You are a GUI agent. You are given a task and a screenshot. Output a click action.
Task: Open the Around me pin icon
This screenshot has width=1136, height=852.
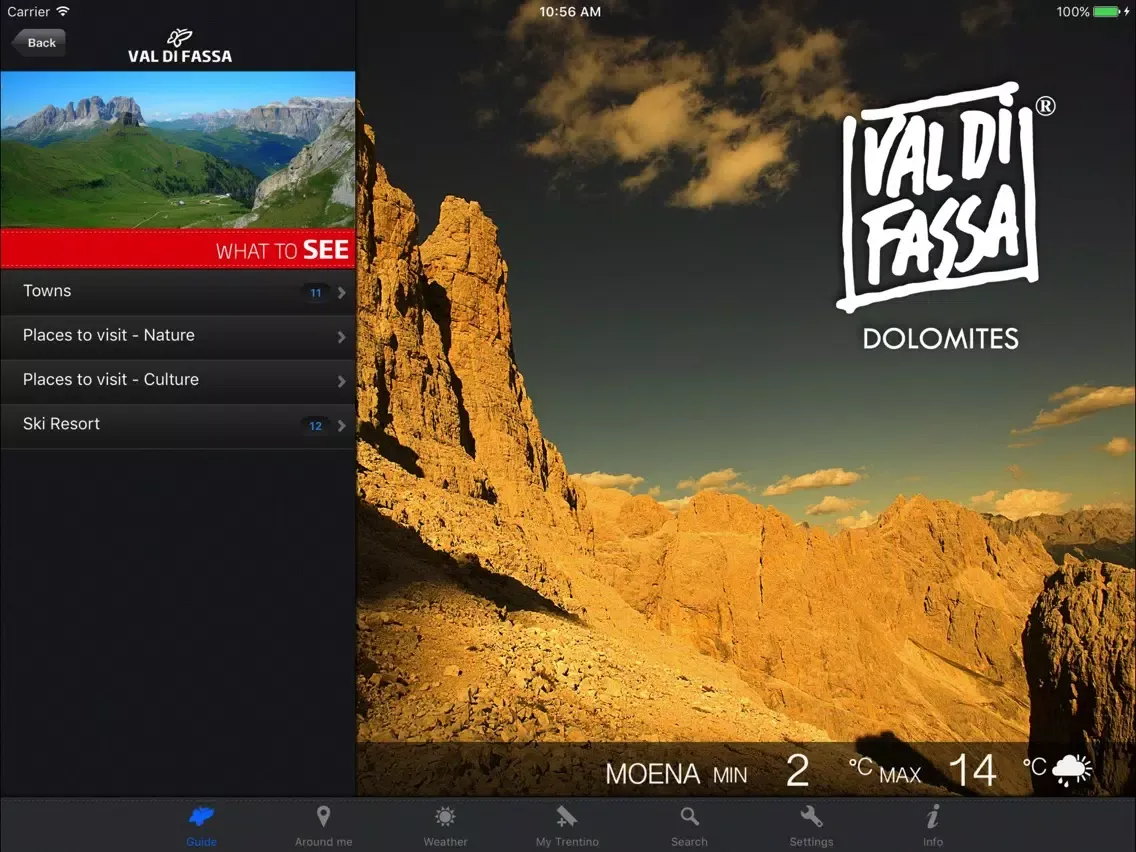point(323,816)
